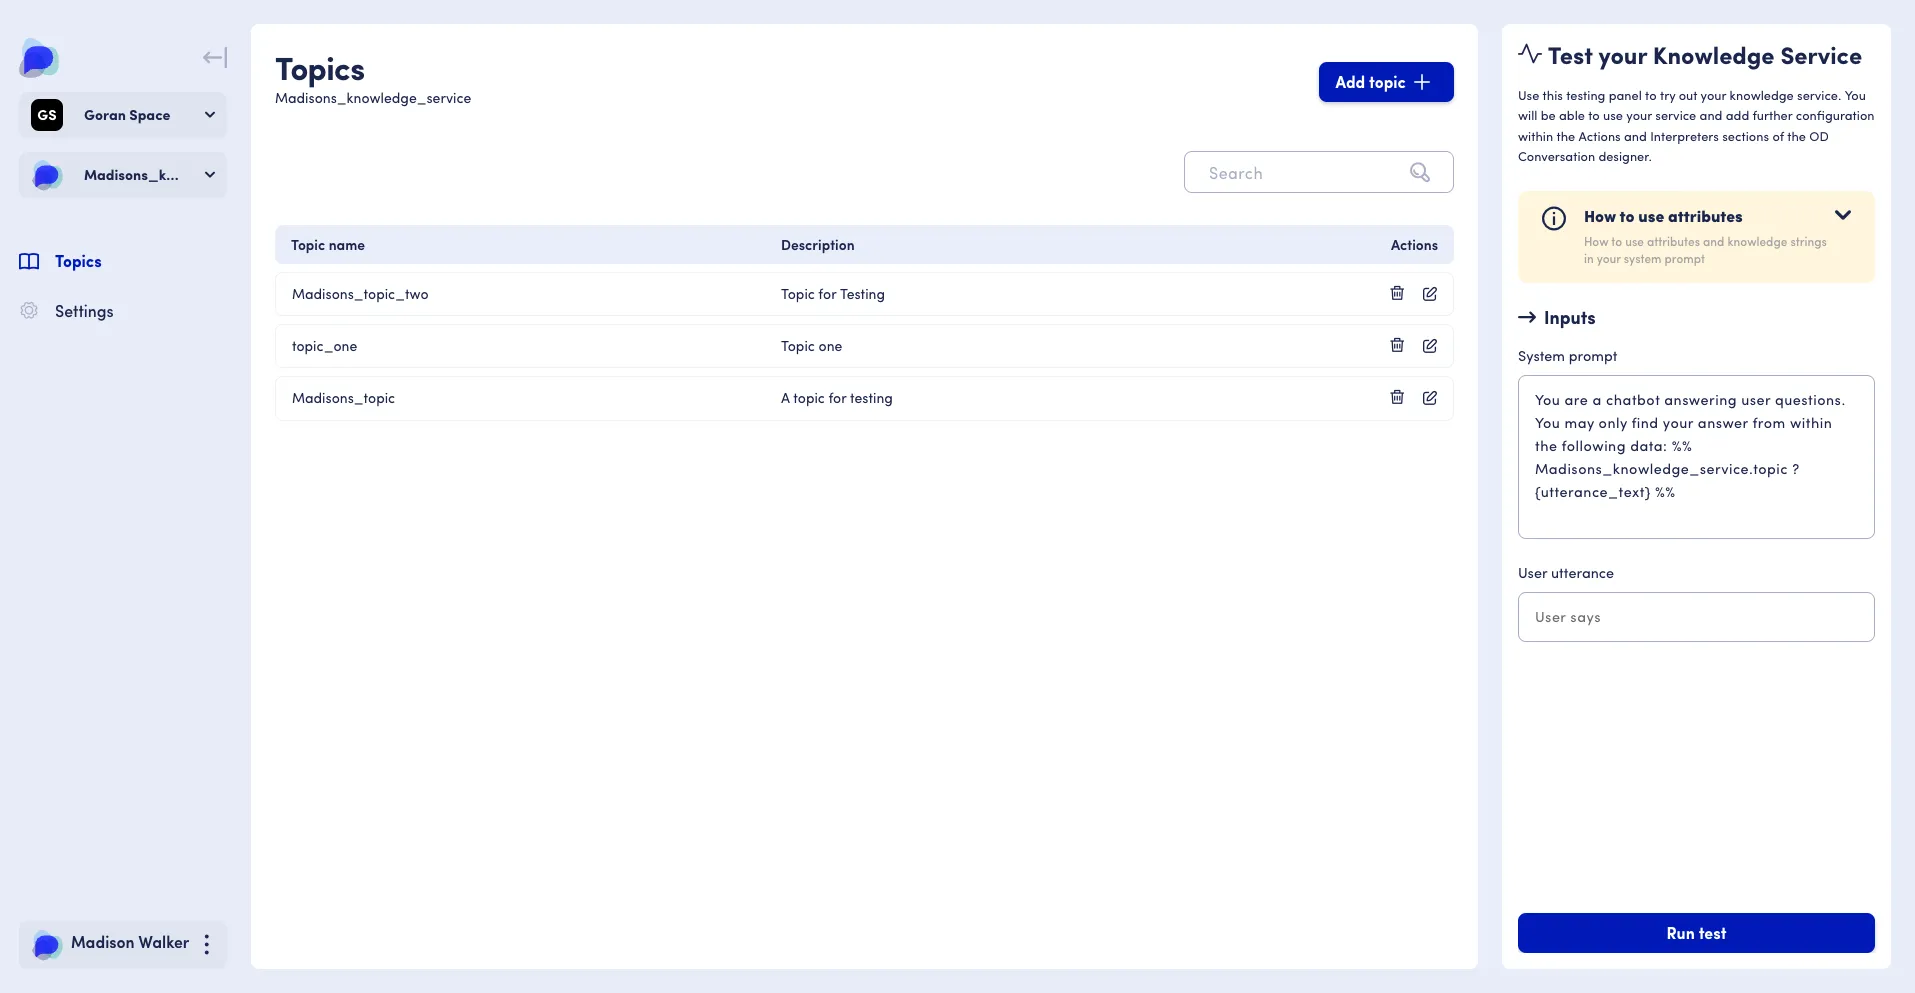Screen dimensions: 1915x993
Task: Click the 'A topic for testing' description
Action: (836, 398)
